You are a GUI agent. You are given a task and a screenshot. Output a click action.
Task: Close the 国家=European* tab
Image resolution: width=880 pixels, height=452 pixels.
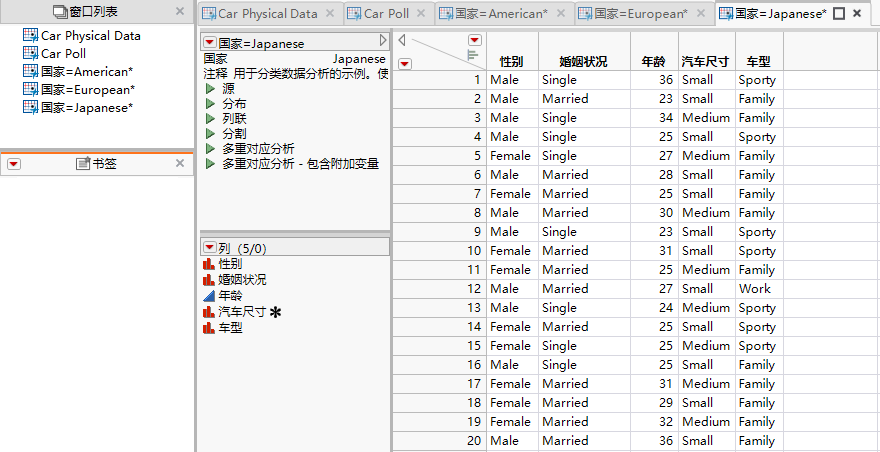click(x=700, y=13)
